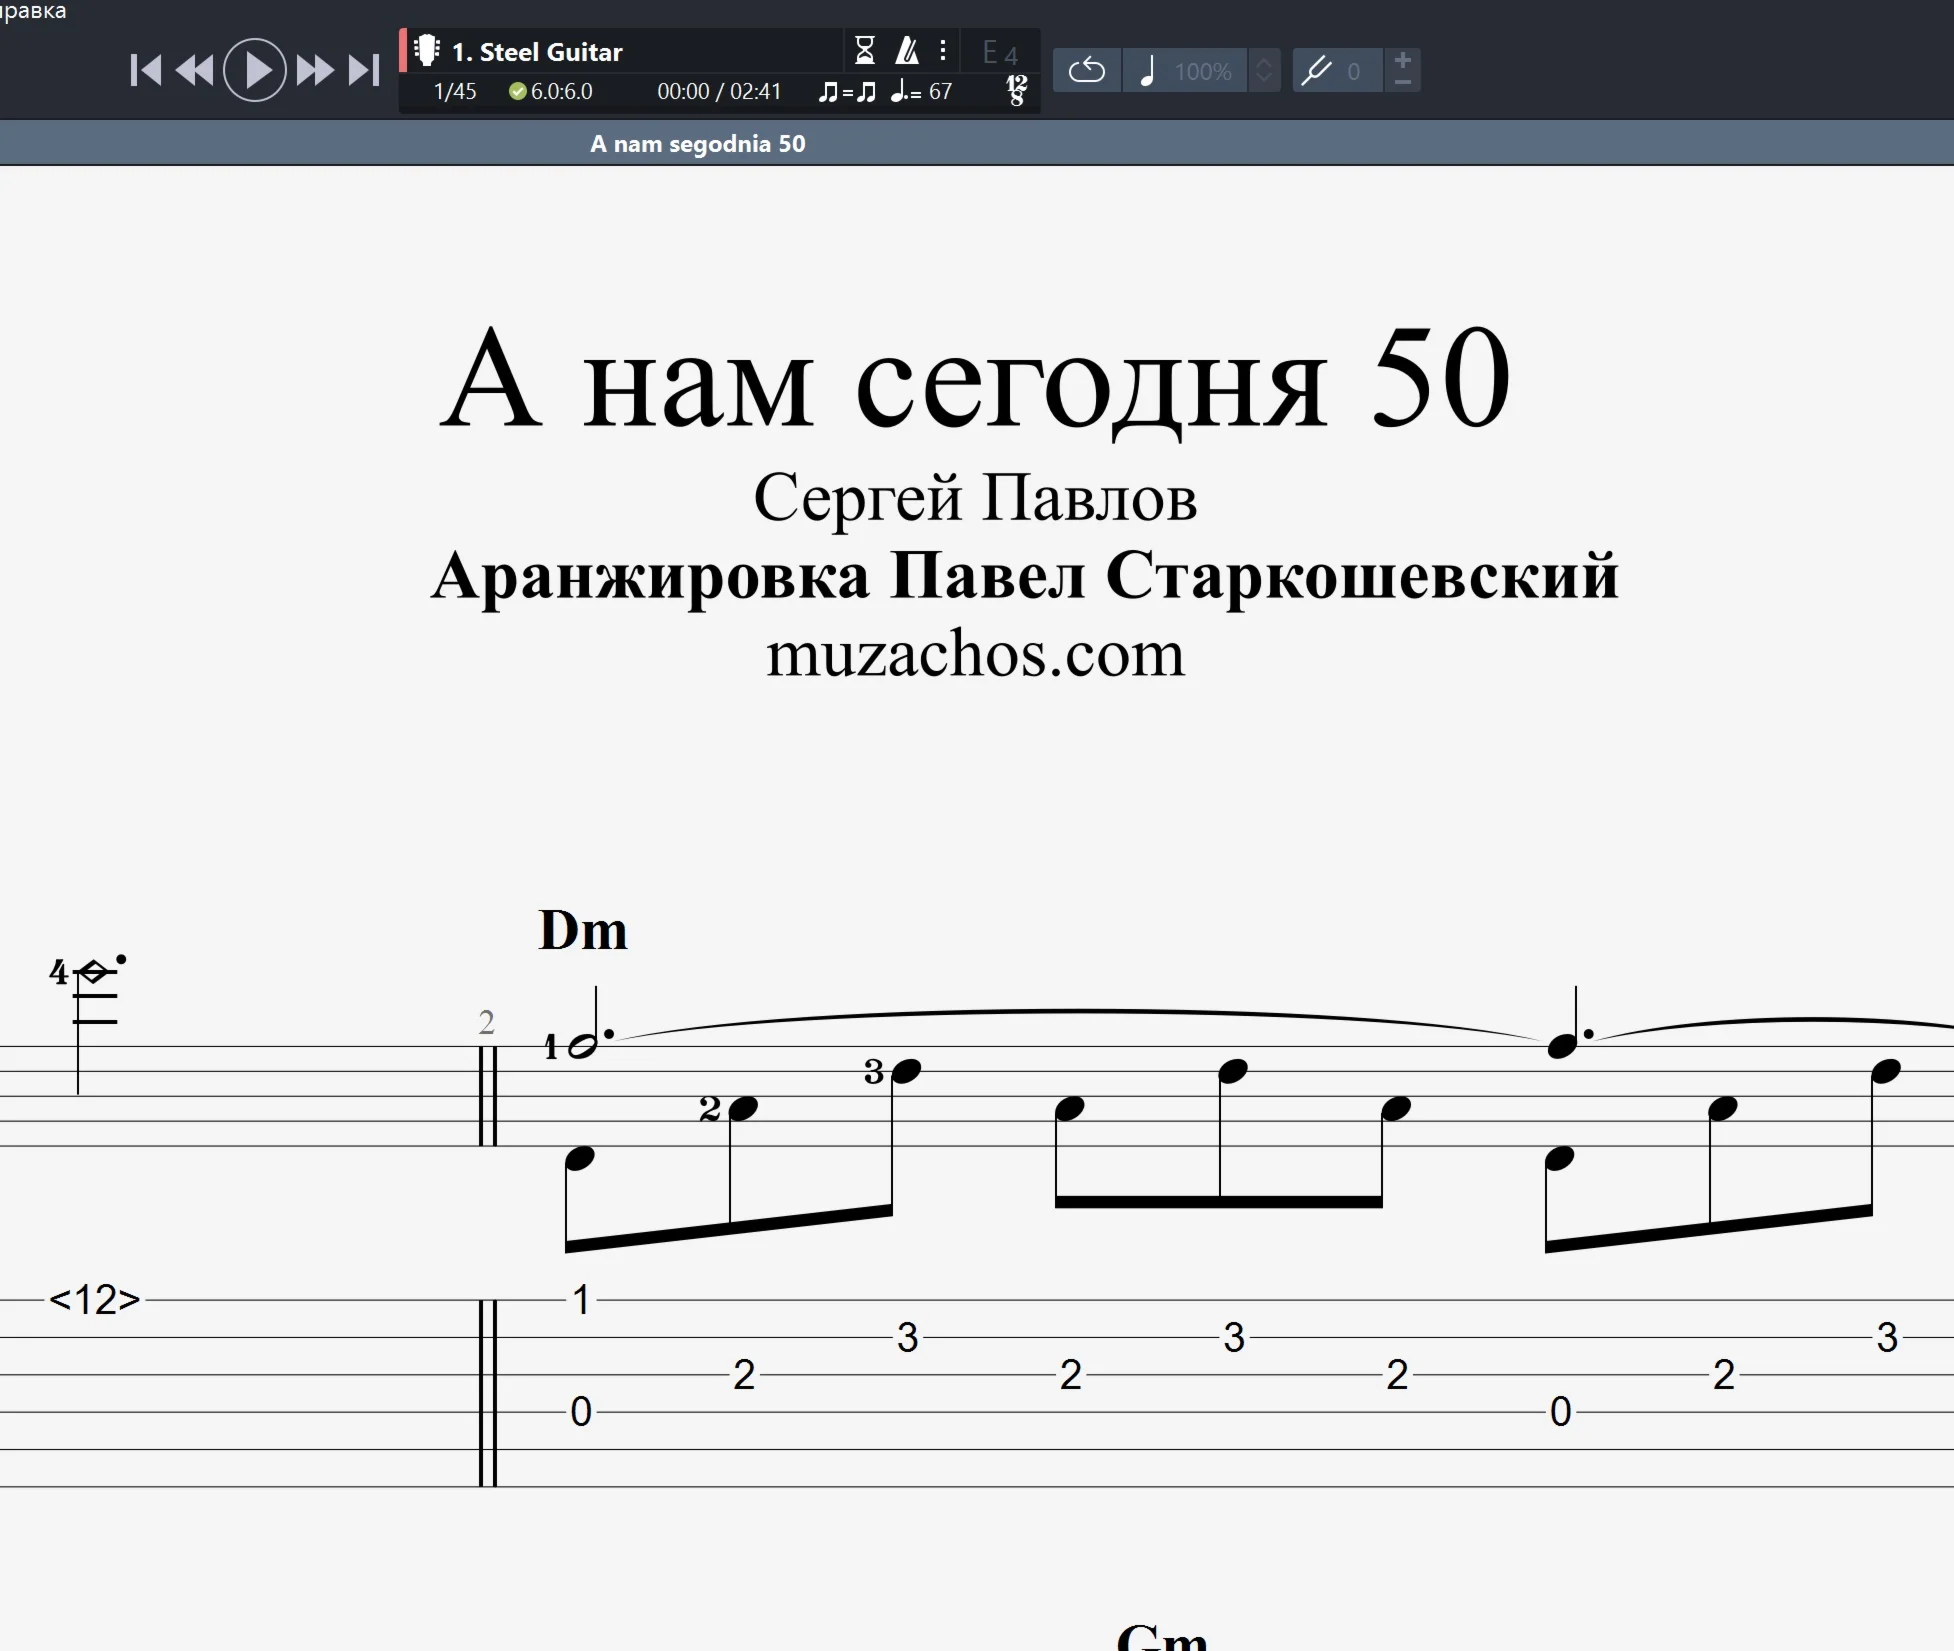Fast forward to the next bar
The image size is (1954, 1651).
pos(315,70)
